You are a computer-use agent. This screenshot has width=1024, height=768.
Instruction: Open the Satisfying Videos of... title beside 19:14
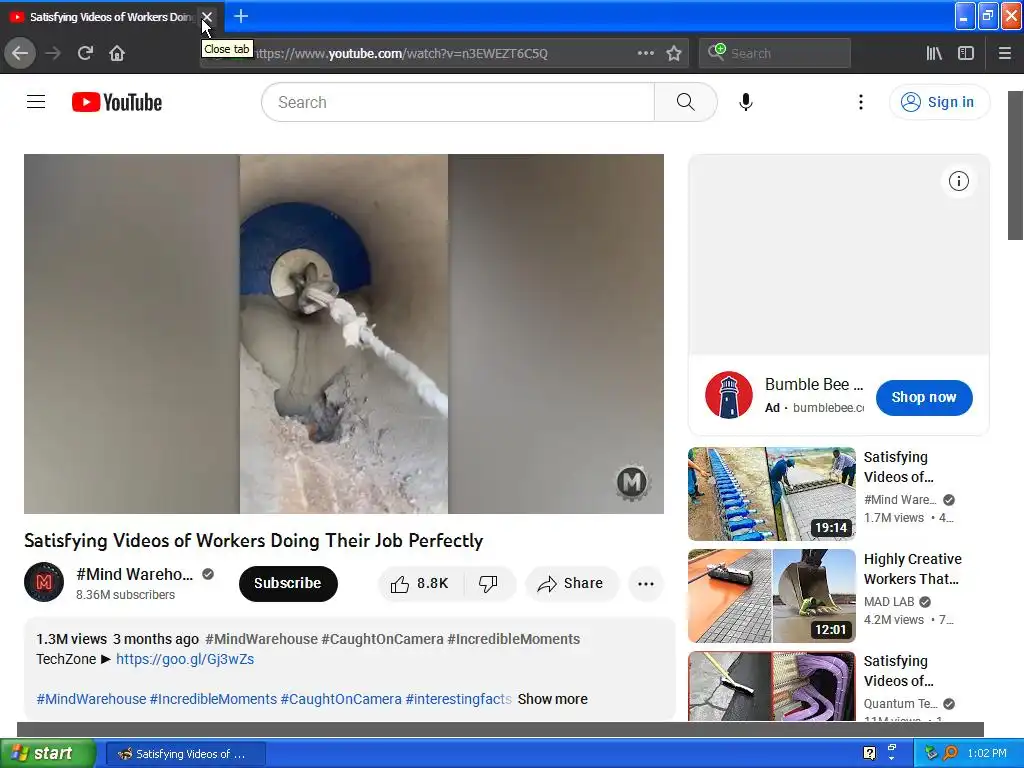[899, 467]
